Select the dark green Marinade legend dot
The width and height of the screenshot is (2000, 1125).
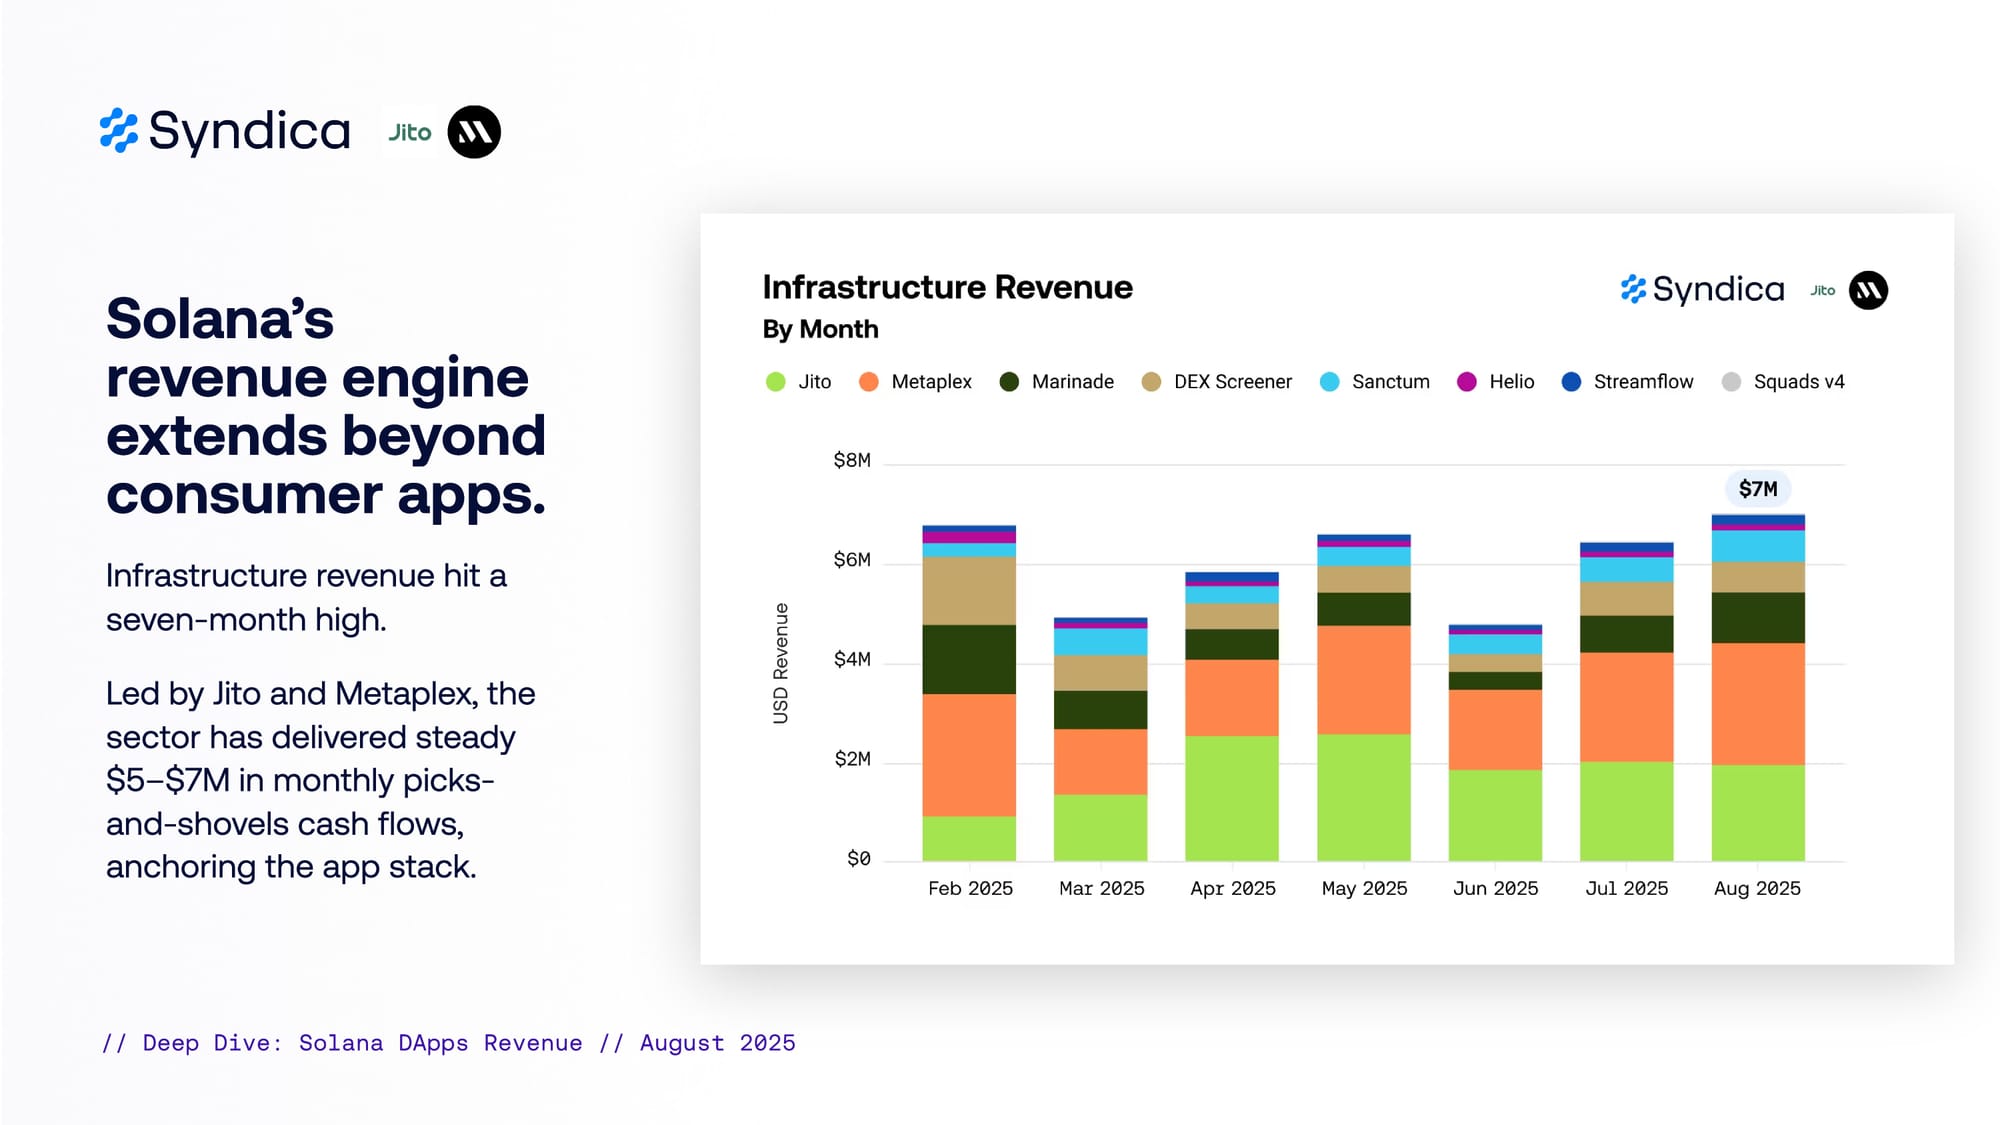coord(1009,382)
